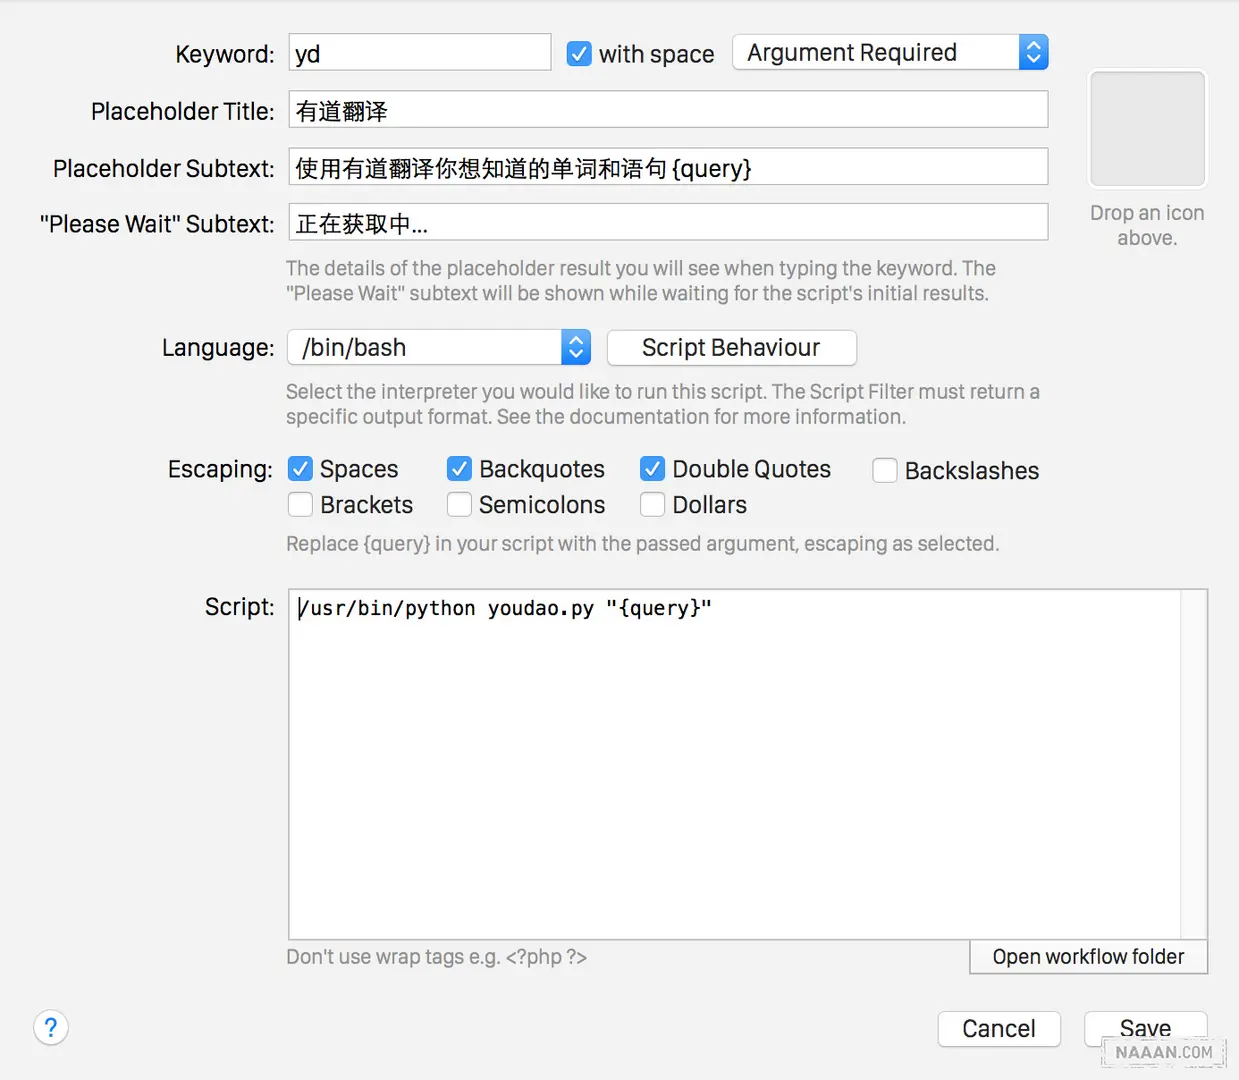Click Open workflow folder button
Viewport: 1239px width, 1080px height.
pyautogui.click(x=1088, y=956)
